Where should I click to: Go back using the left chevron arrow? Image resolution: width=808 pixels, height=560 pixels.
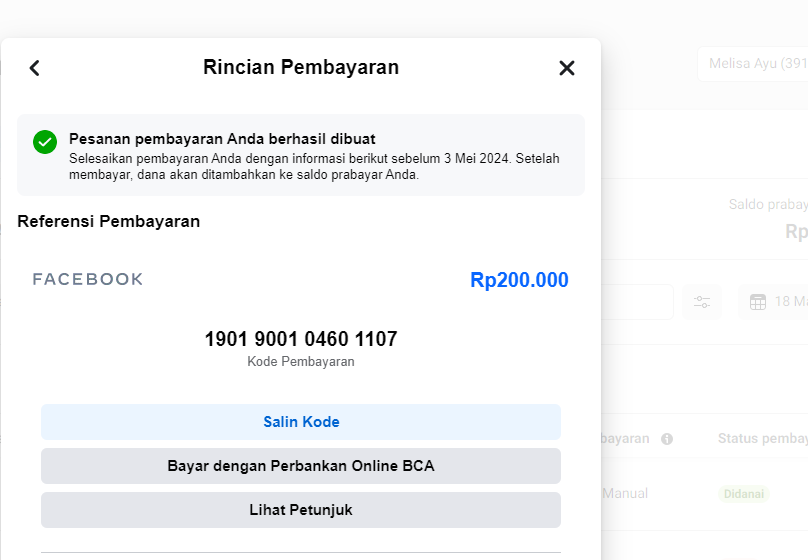pyautogui.click(x=35, y=68)
